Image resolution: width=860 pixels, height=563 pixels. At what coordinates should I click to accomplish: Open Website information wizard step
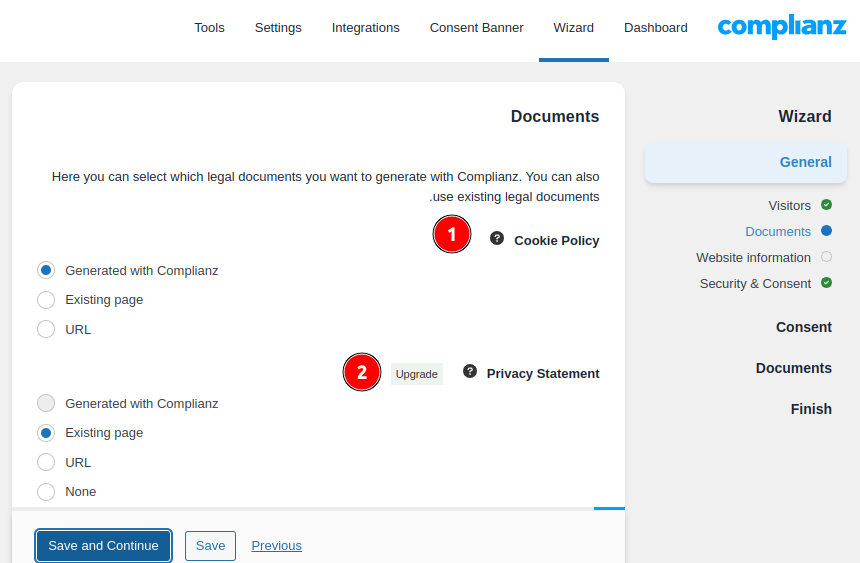click(x=753, y=257)
